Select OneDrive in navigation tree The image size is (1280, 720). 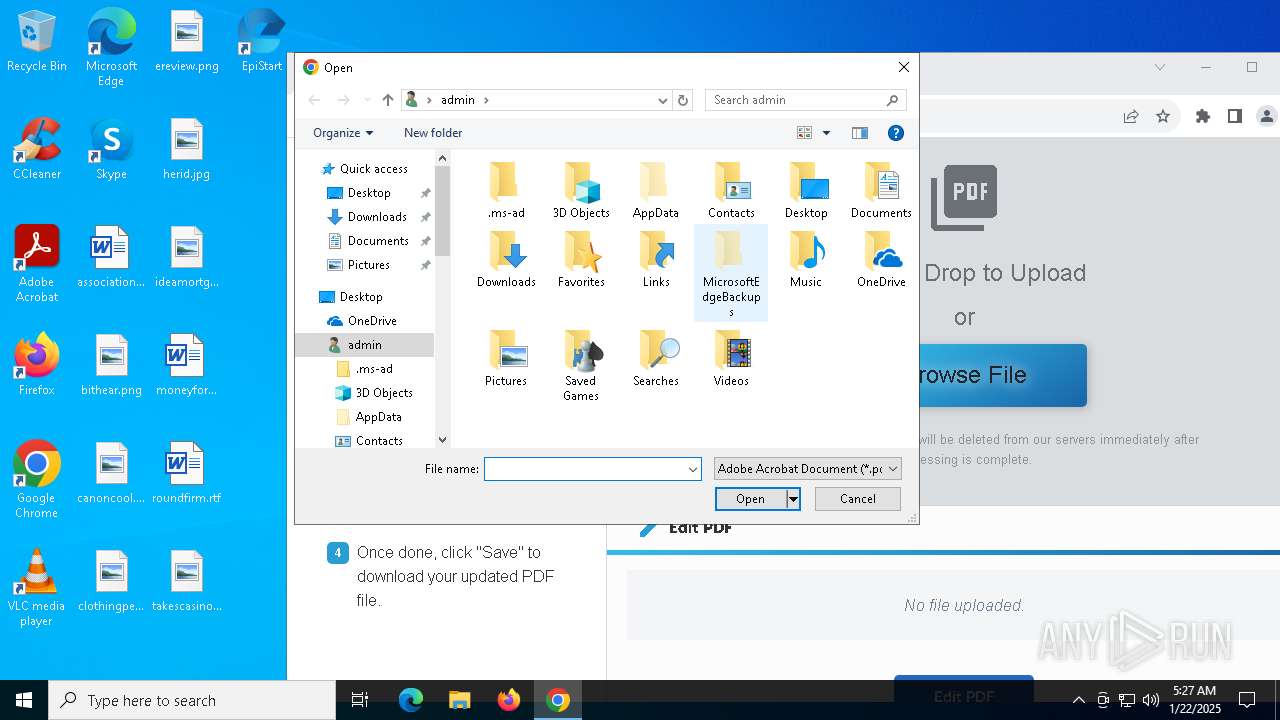click(x=371, y=321)
